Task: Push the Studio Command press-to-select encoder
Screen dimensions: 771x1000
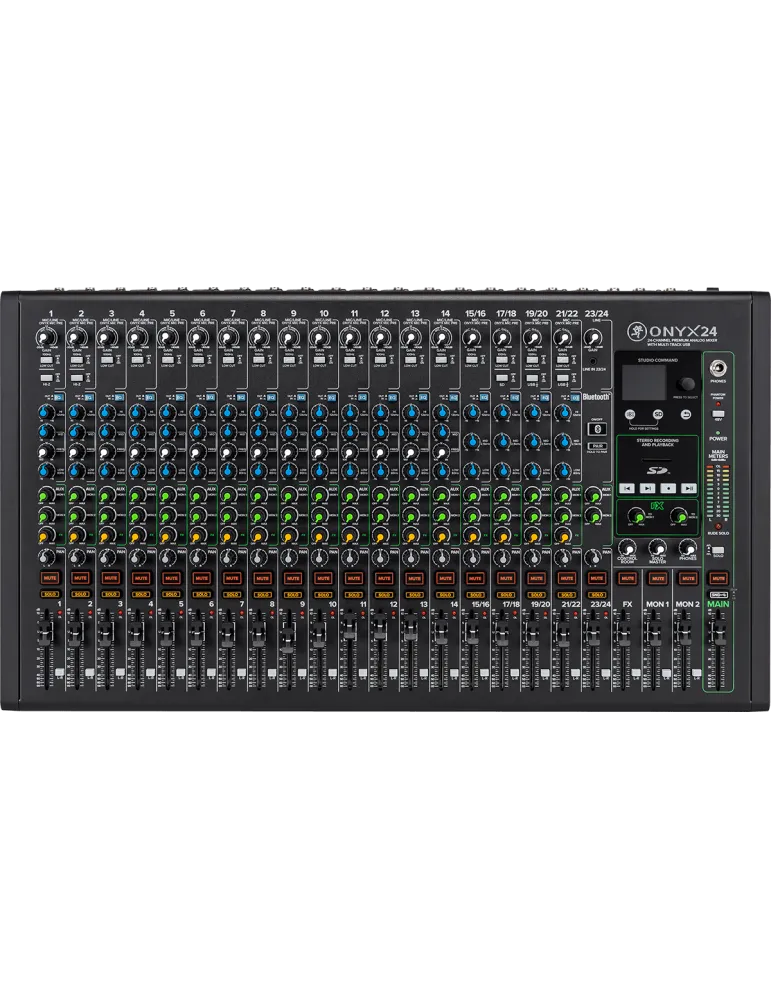Action: tap(686, 384)
